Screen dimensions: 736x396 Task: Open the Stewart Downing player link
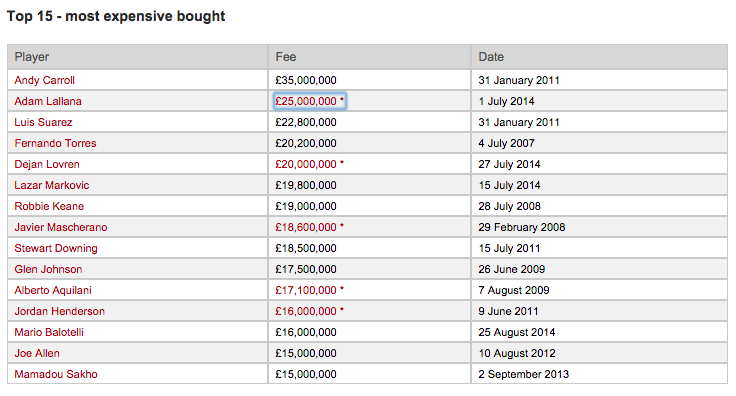coord(56,249)
